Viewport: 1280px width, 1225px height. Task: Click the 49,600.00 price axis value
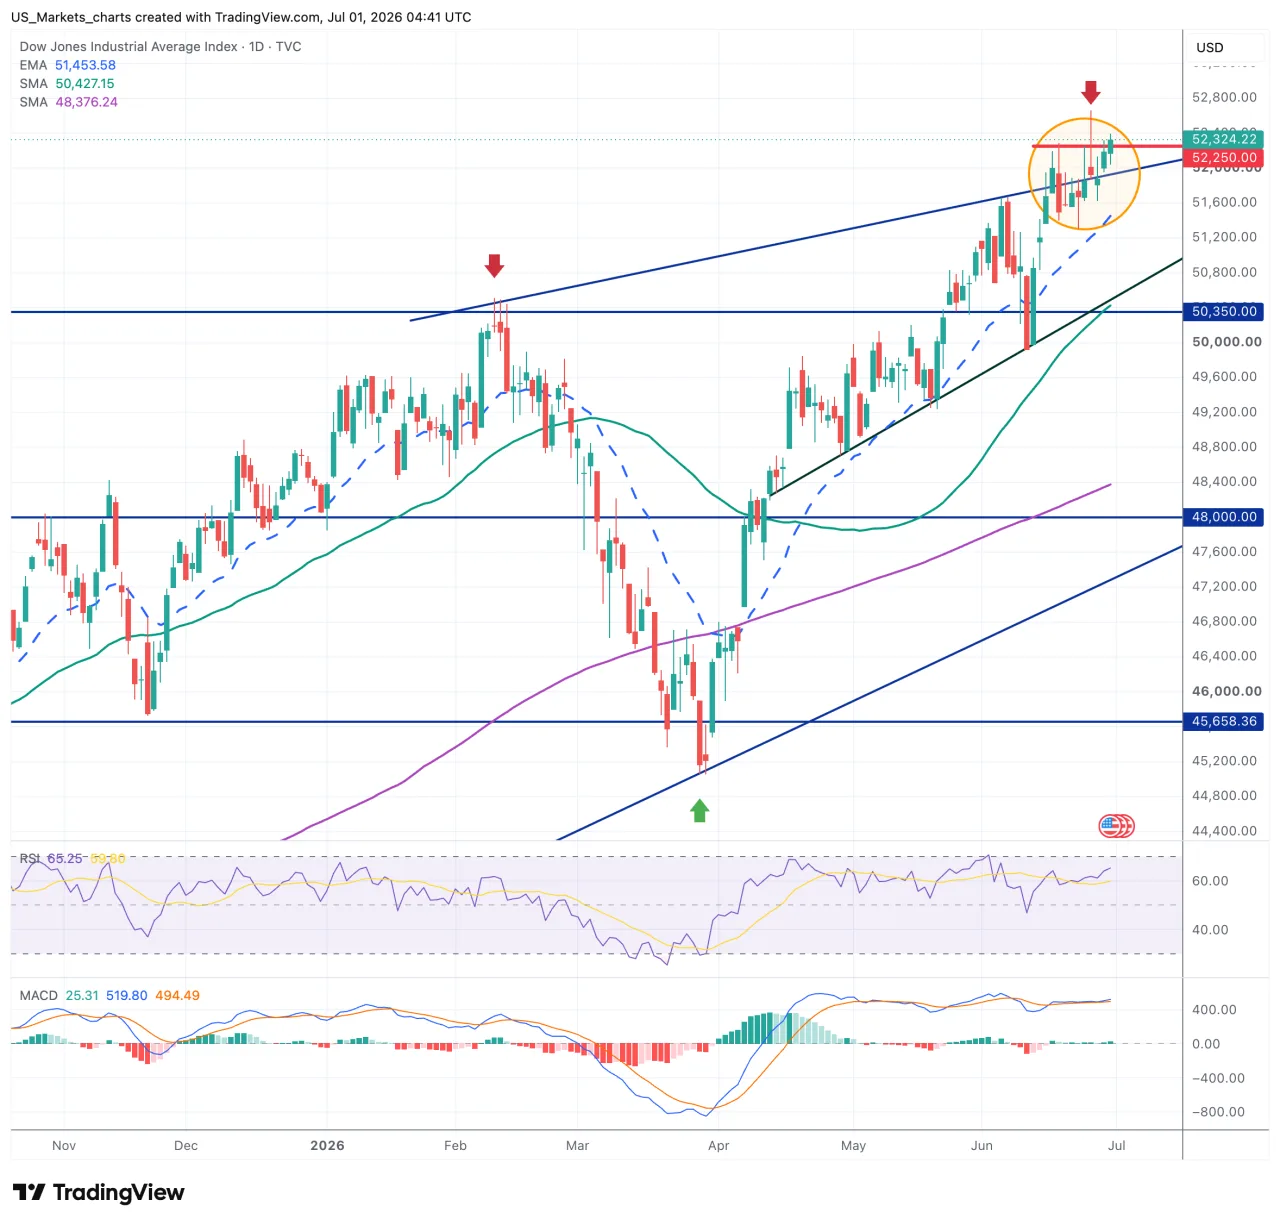click(x=1224, y=377)
